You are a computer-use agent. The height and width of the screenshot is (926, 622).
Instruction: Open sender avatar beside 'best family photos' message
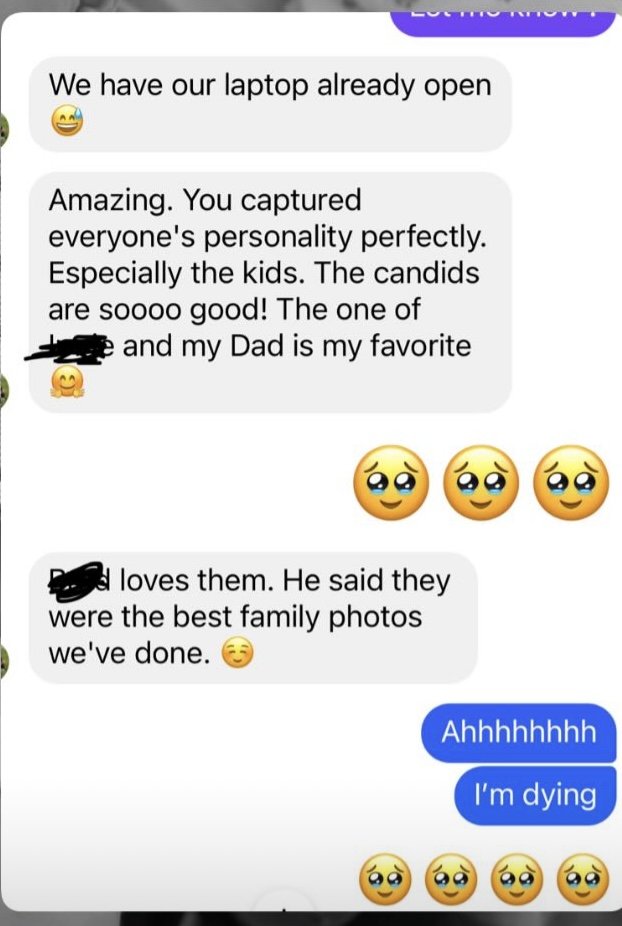[3, 661]
